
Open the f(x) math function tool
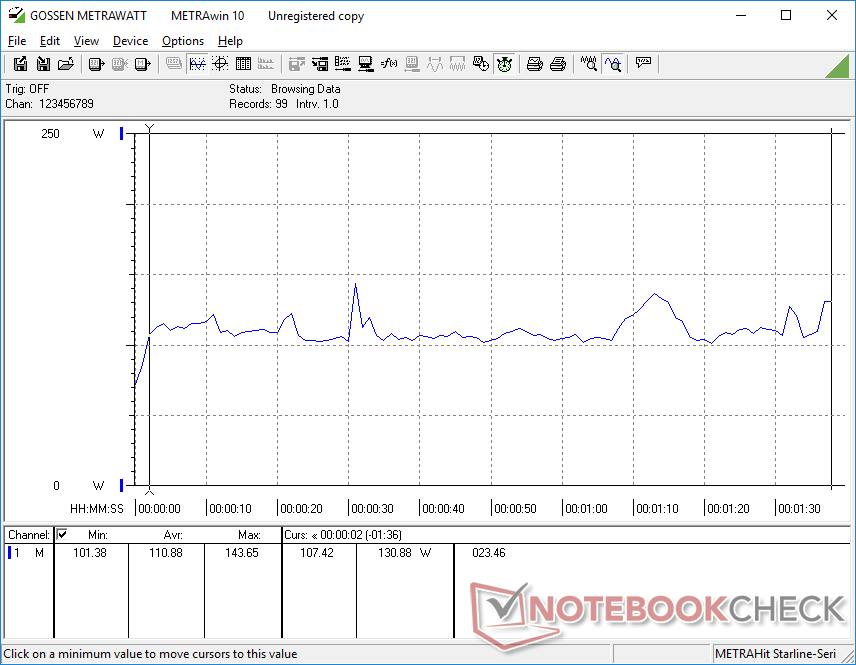tap(389, 64)
